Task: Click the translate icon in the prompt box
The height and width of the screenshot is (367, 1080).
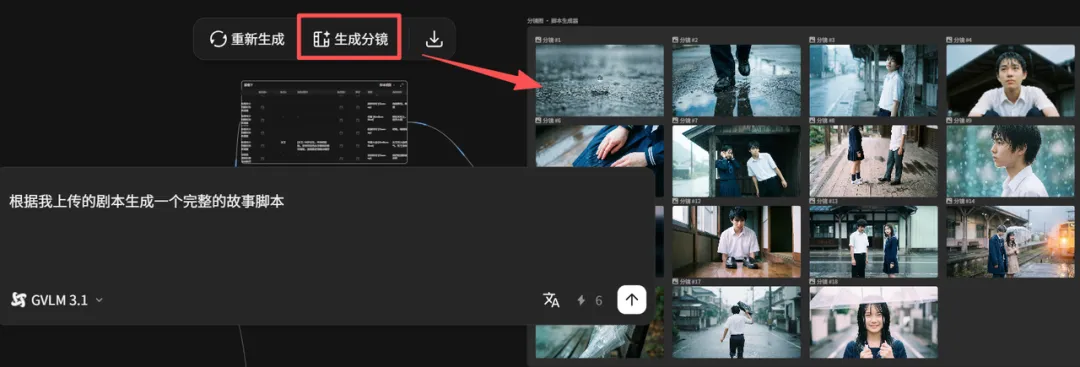Action: point(551,300)
